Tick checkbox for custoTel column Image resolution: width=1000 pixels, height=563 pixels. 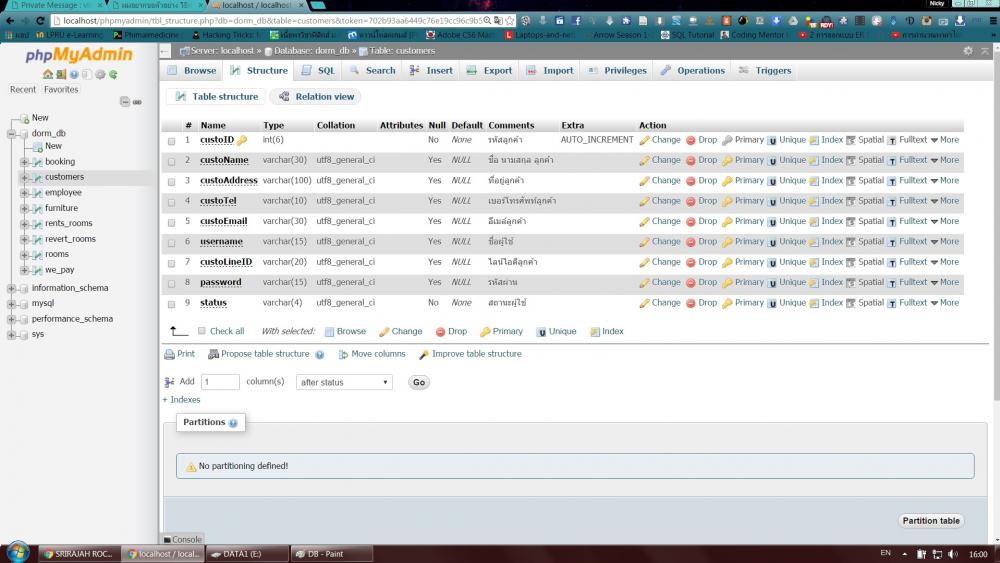[172, 202]
